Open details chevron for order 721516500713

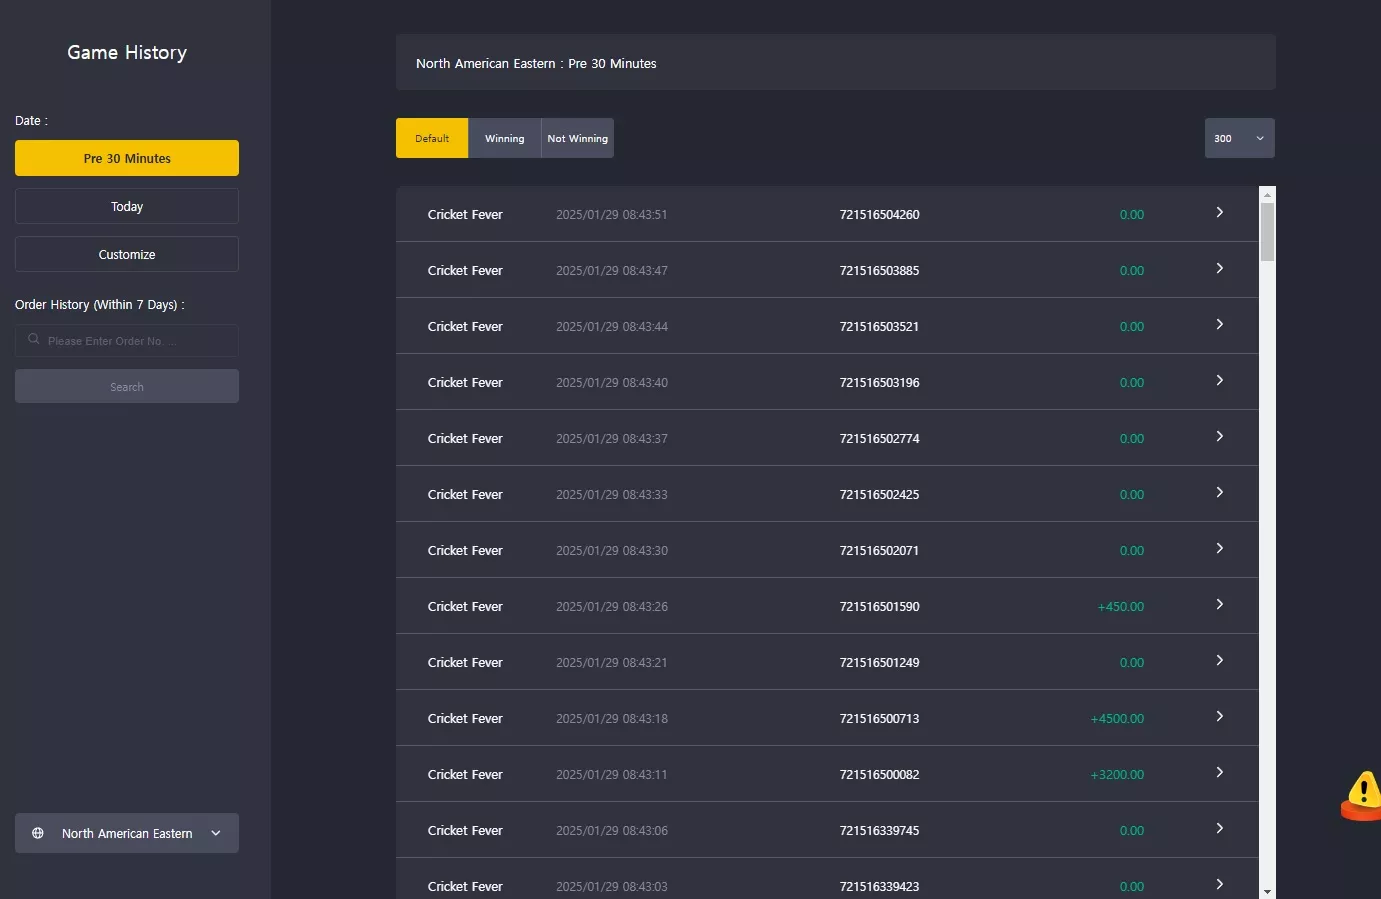pos(1219,716)
